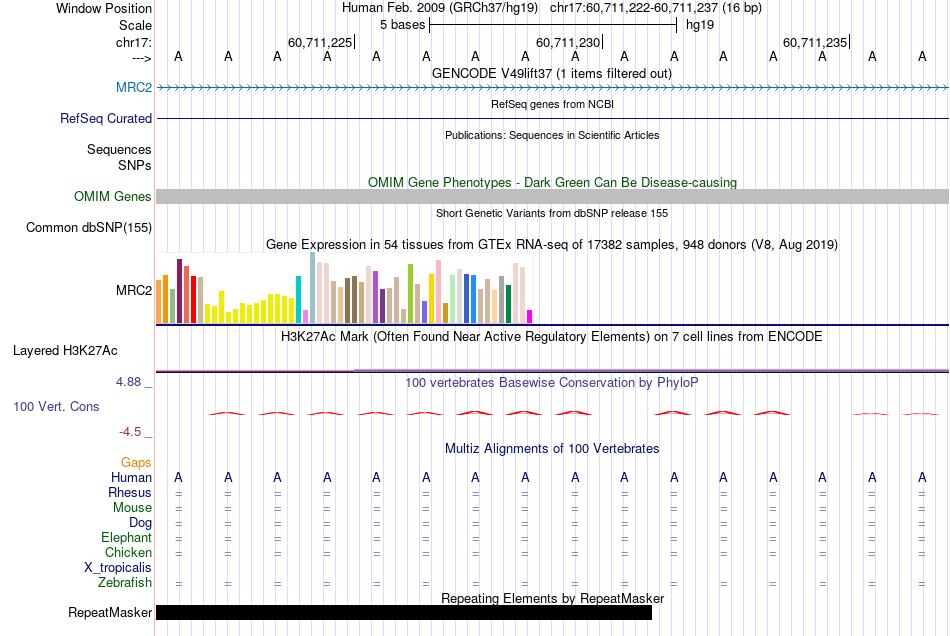Click the OMIM Gene Phenotypes track title
This screenshot has height=636, width=950.
click(x=552, y=182)
